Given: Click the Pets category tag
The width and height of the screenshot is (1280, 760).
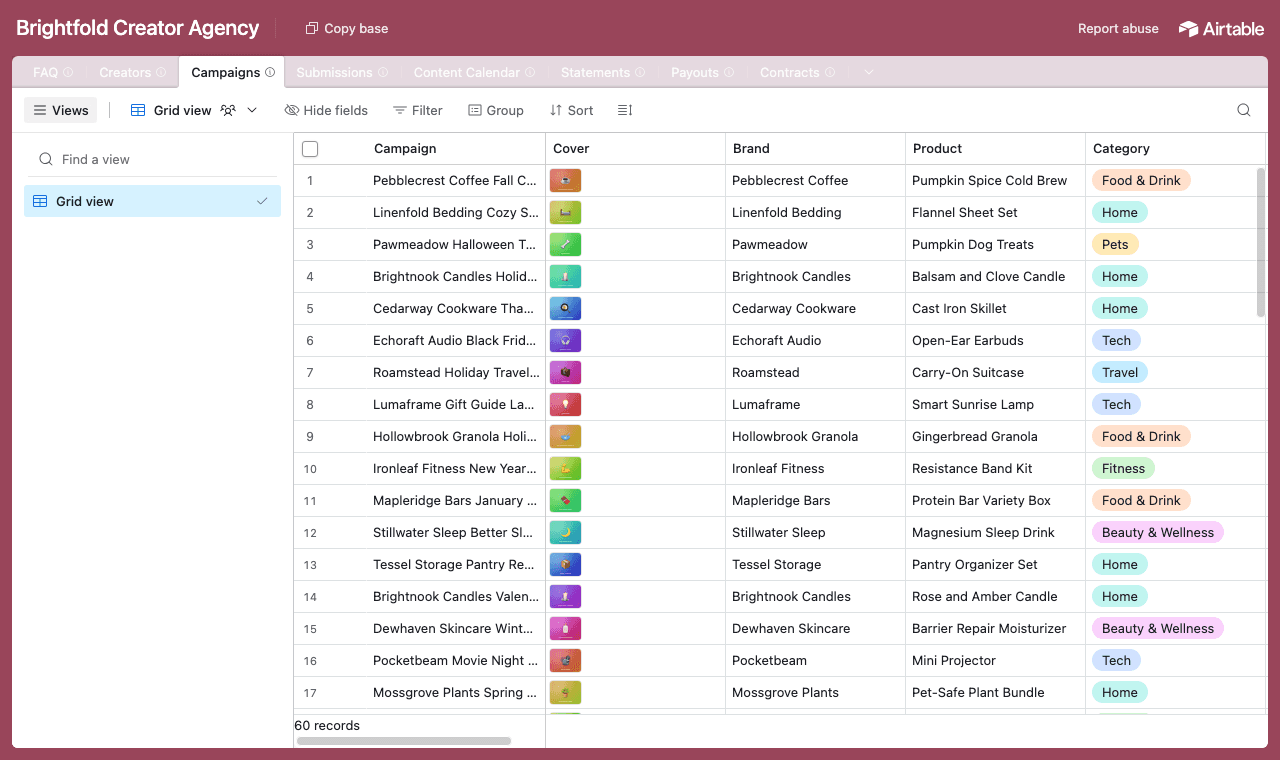Looking at the screenshot, I should [1115, 245].
